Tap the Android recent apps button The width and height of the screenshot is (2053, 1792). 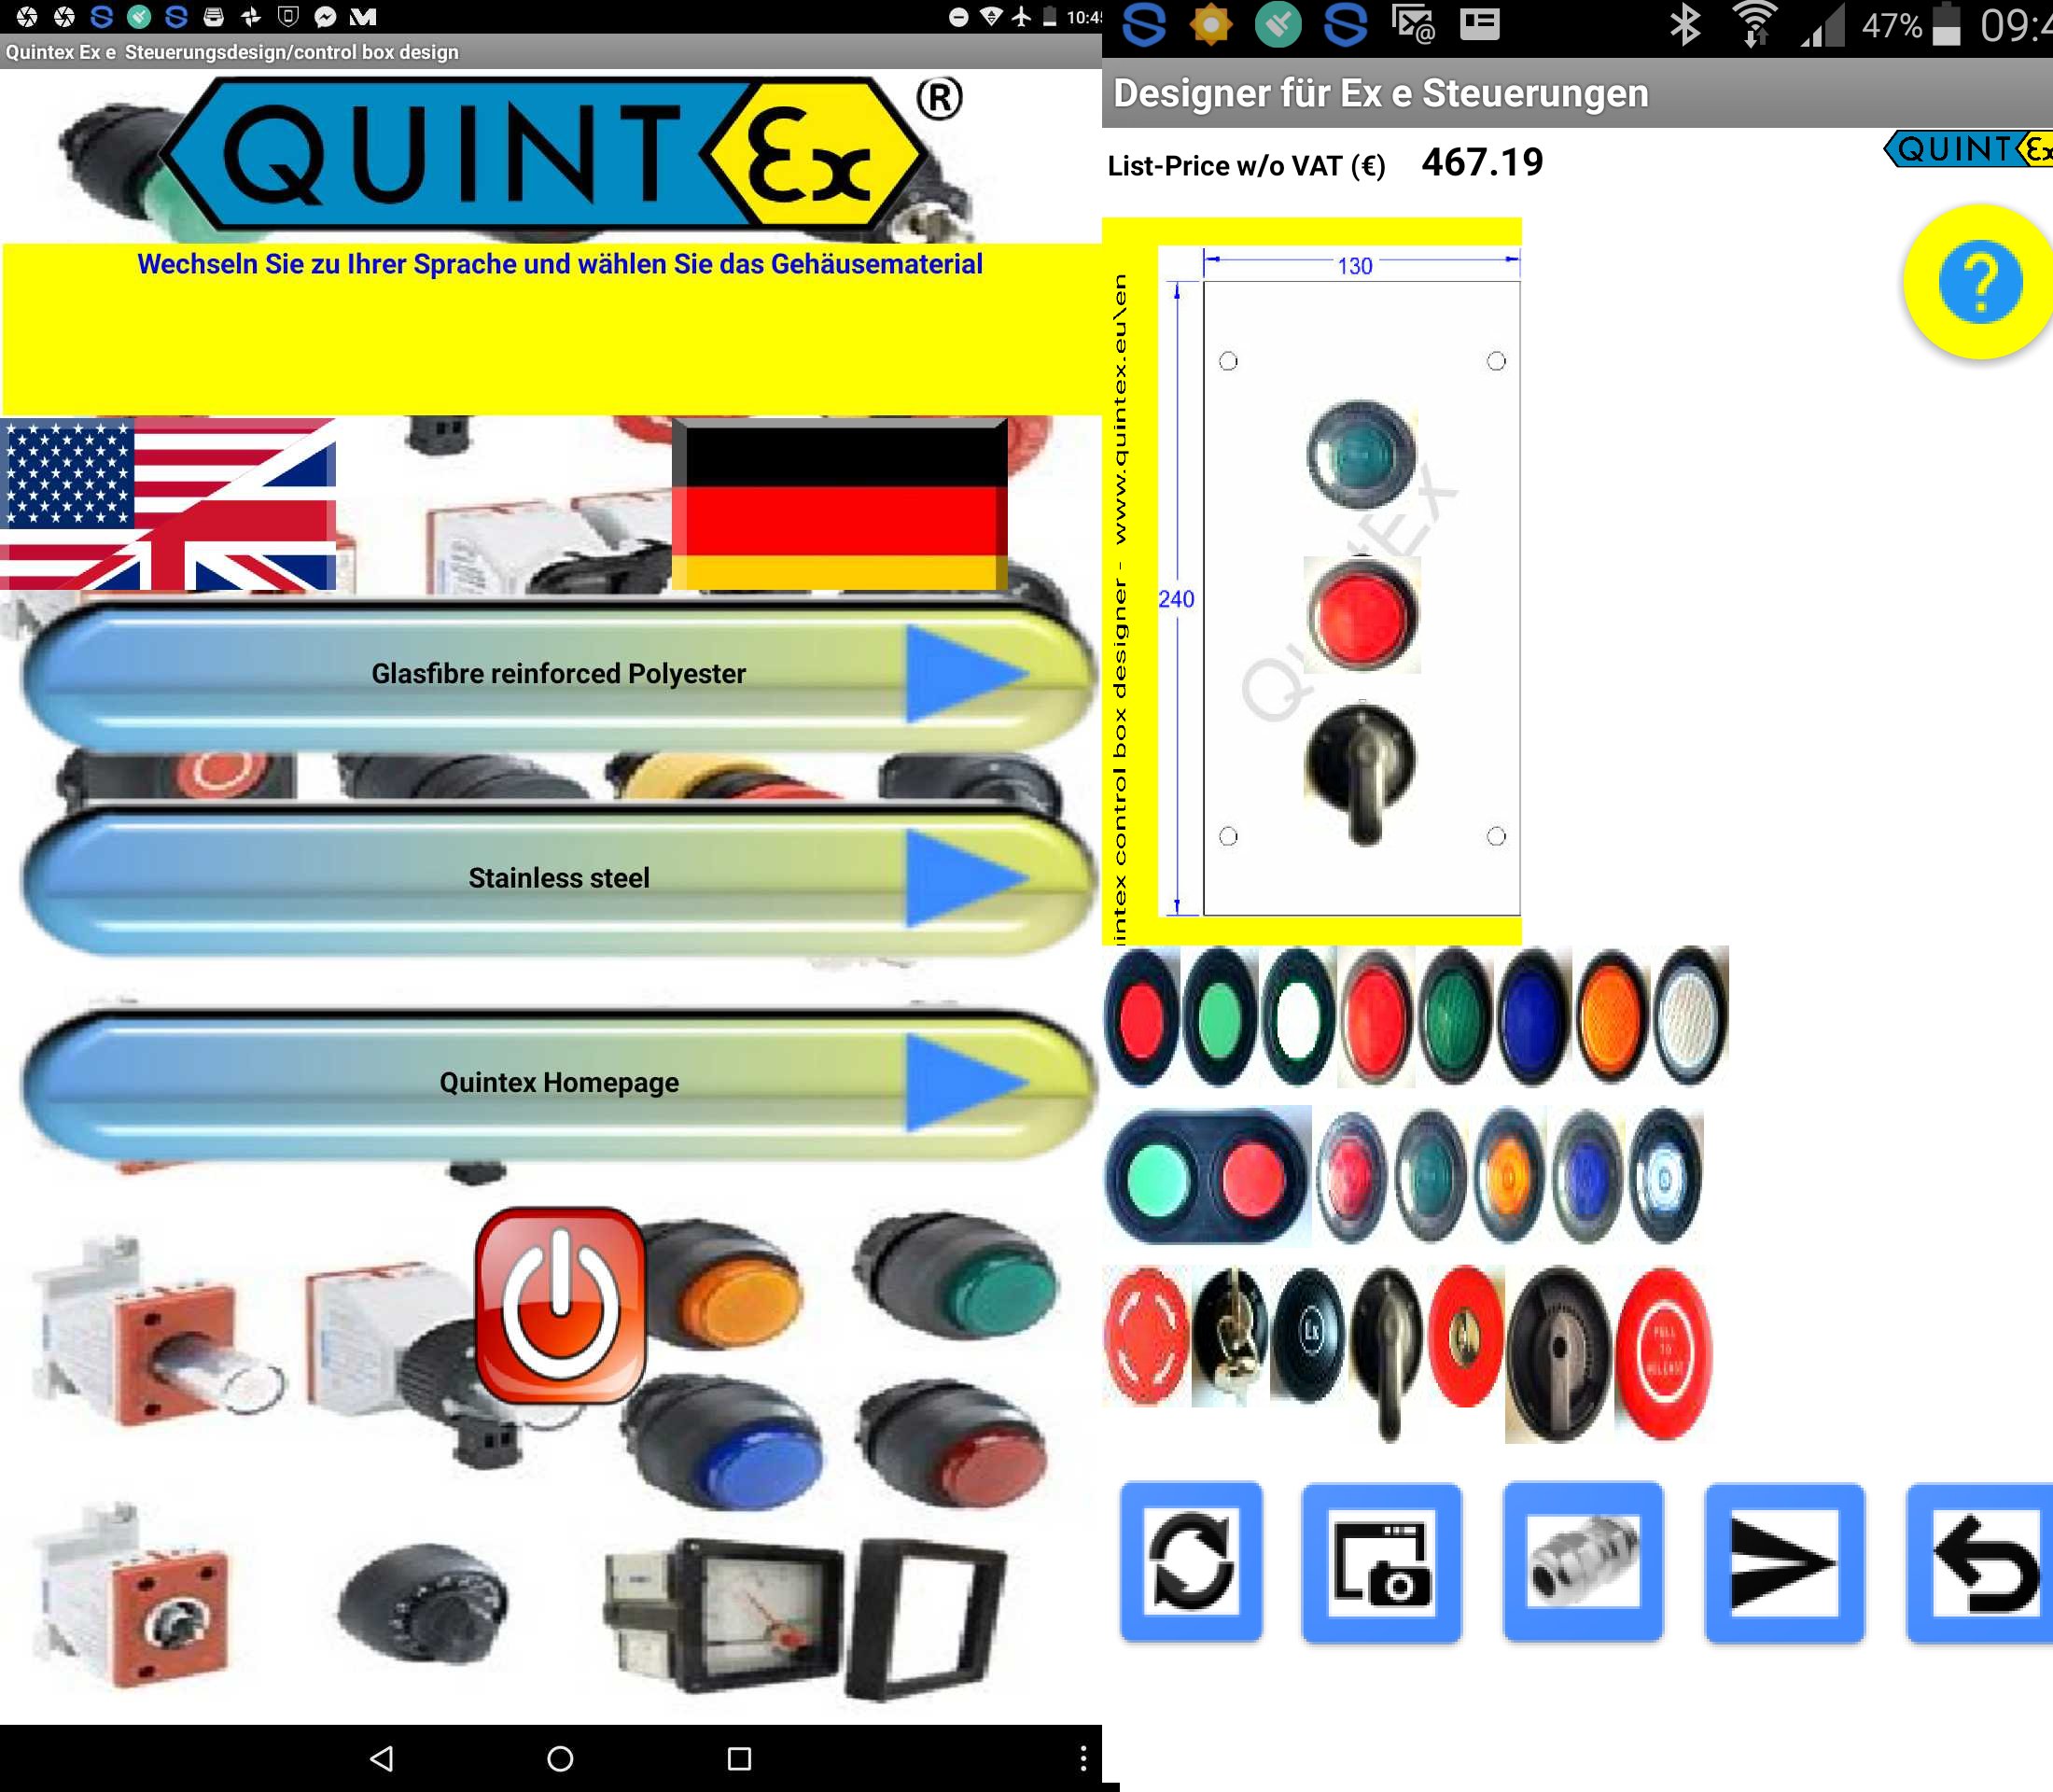[x=739, y=1758]
